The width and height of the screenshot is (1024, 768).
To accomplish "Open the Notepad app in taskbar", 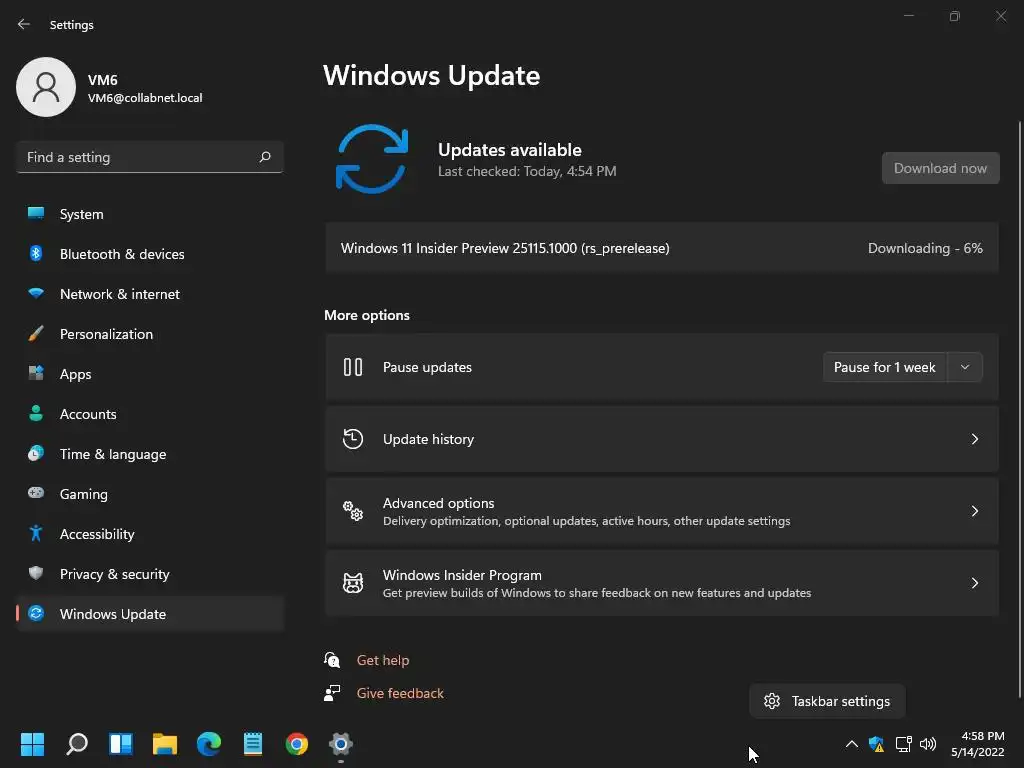I will click(253, 744).
